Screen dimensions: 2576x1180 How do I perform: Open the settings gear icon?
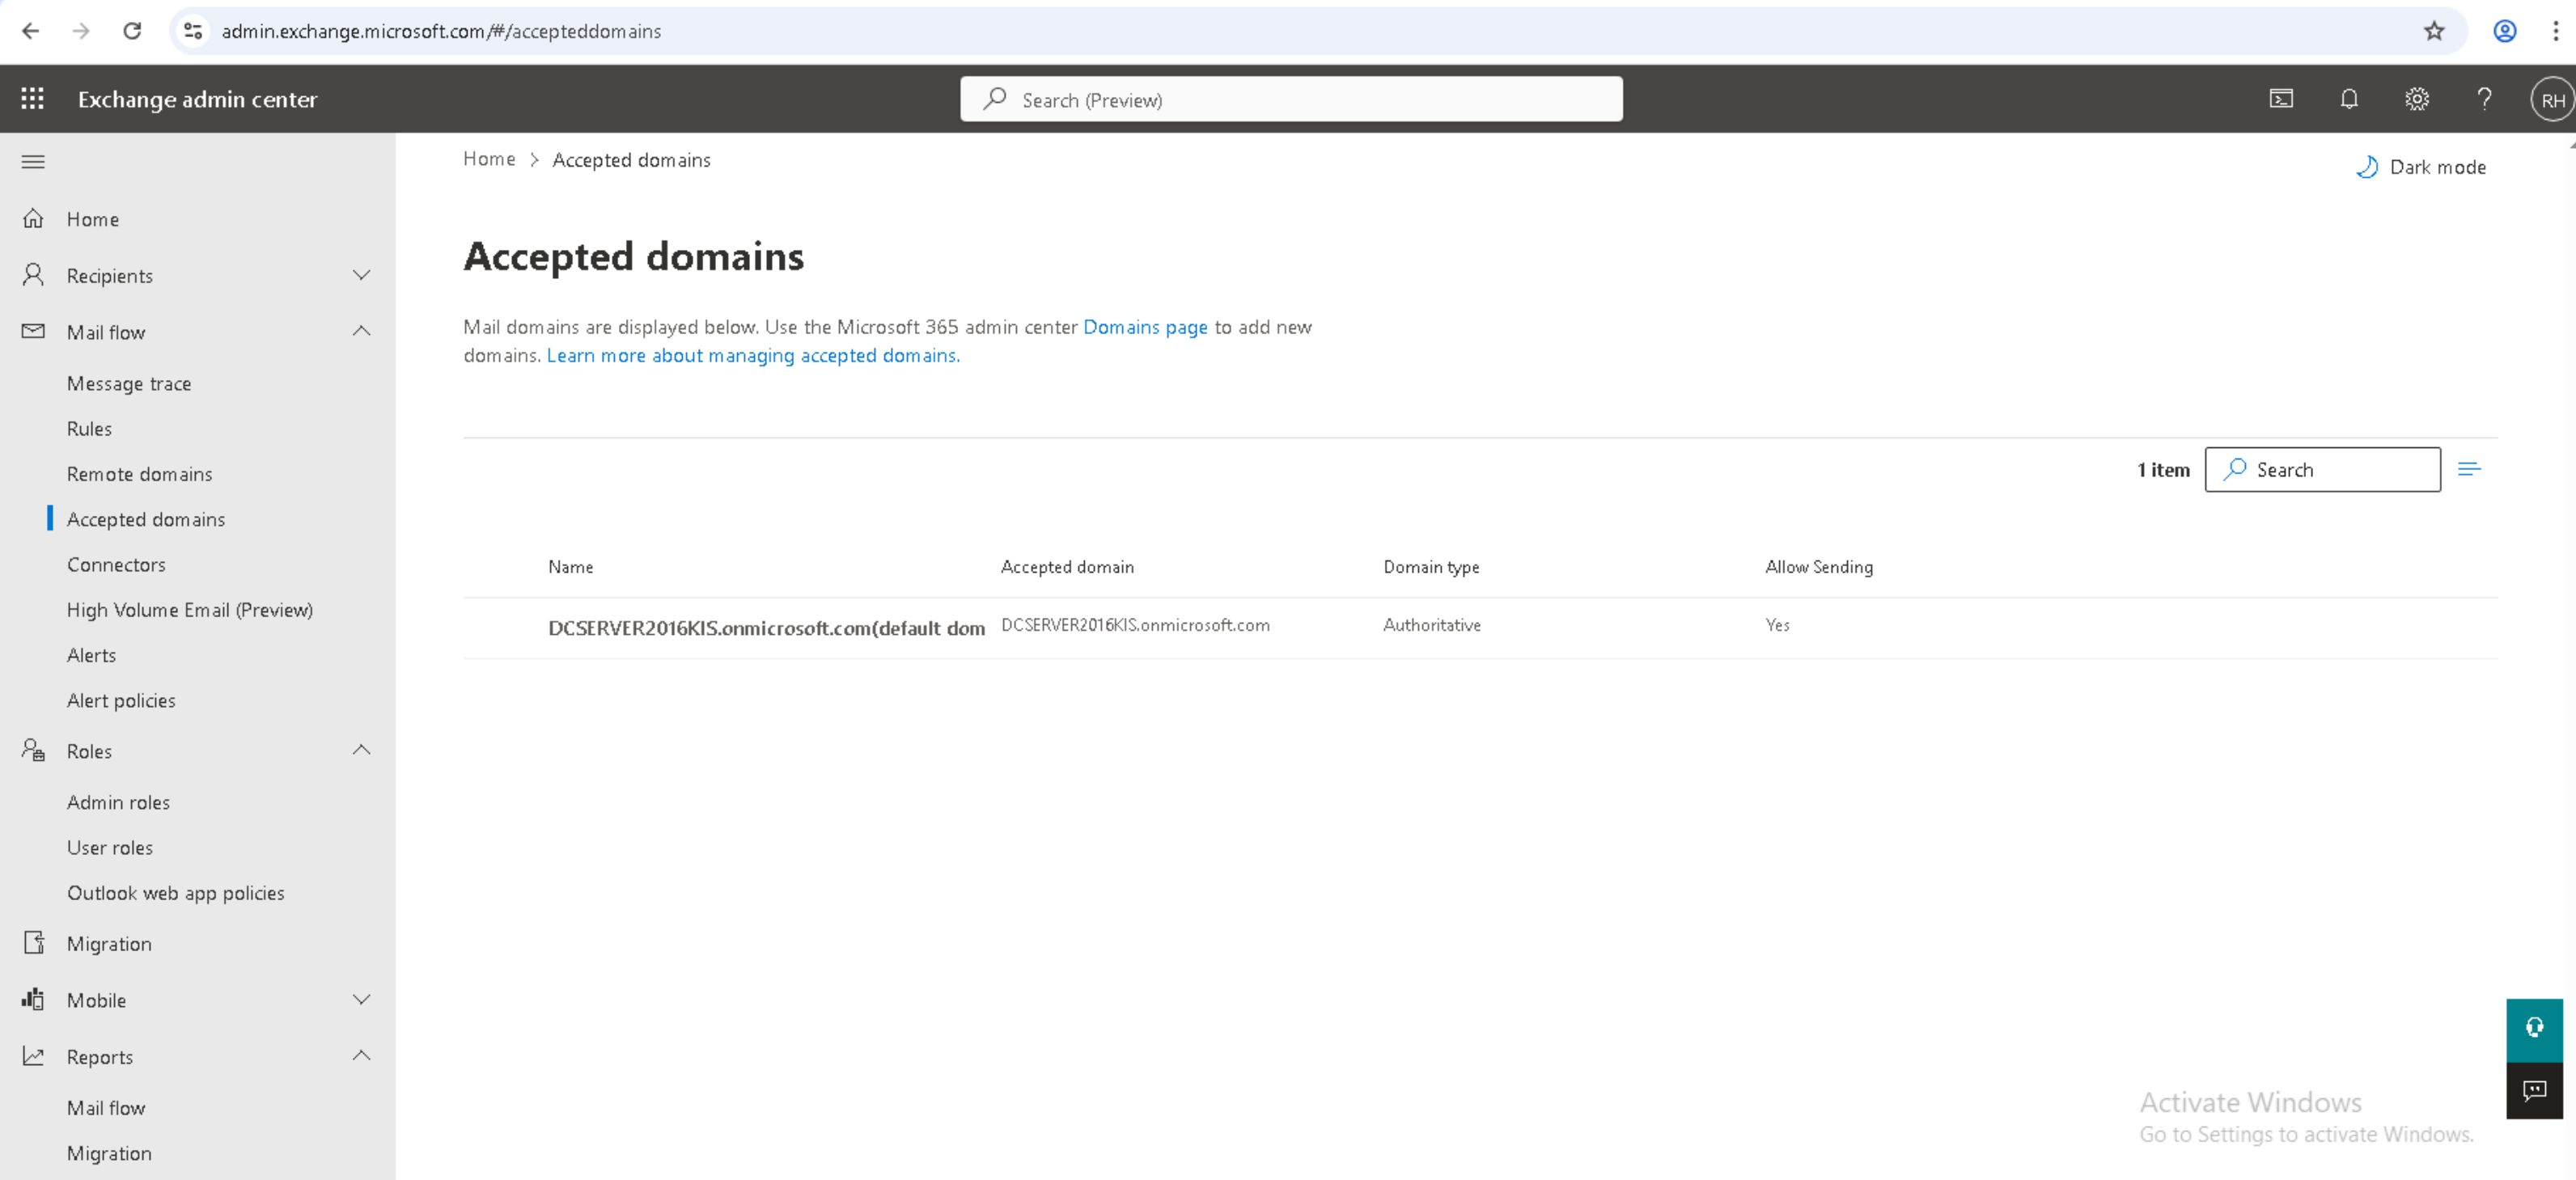click(2417, 99)
